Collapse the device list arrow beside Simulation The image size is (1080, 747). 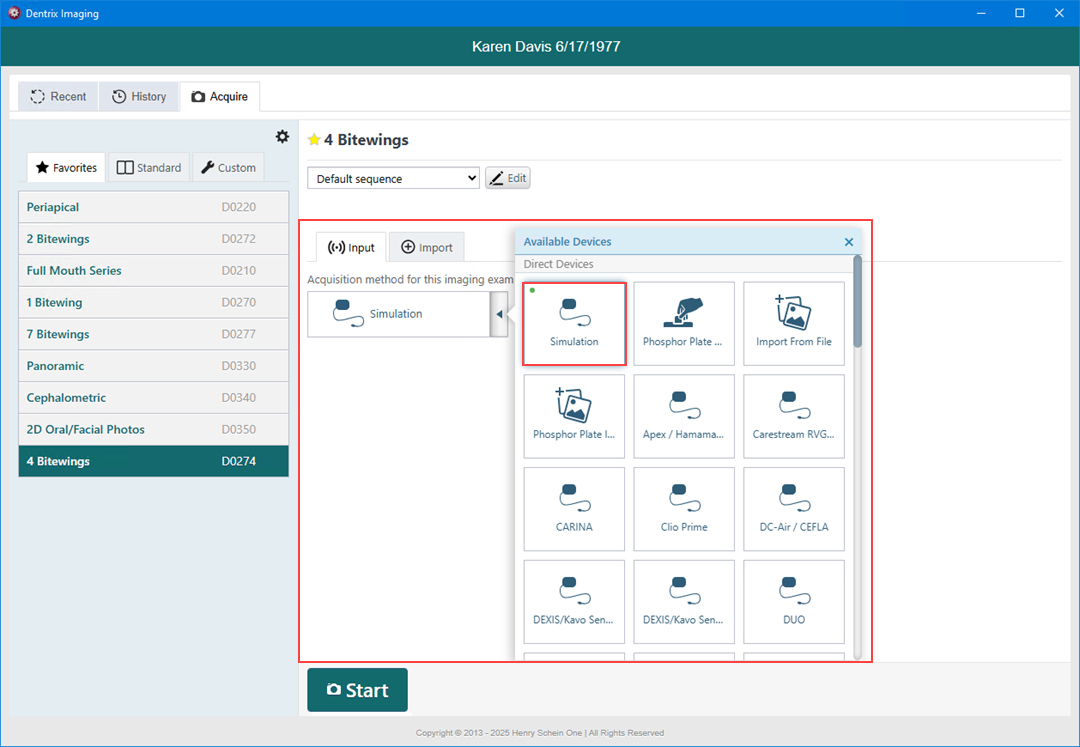[x=499, y=315]
